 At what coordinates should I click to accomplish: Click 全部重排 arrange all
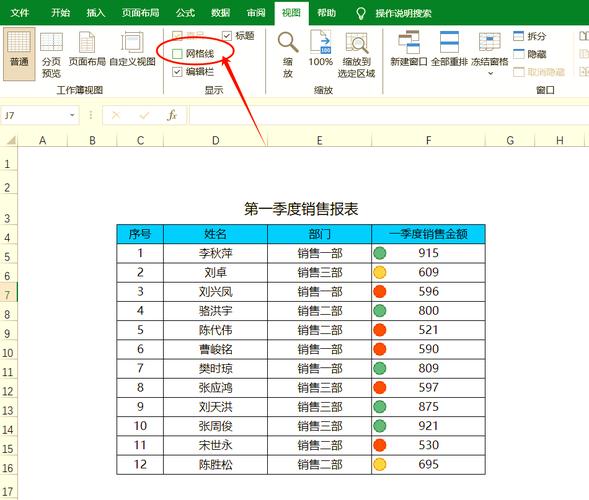(x=449, y=49)
